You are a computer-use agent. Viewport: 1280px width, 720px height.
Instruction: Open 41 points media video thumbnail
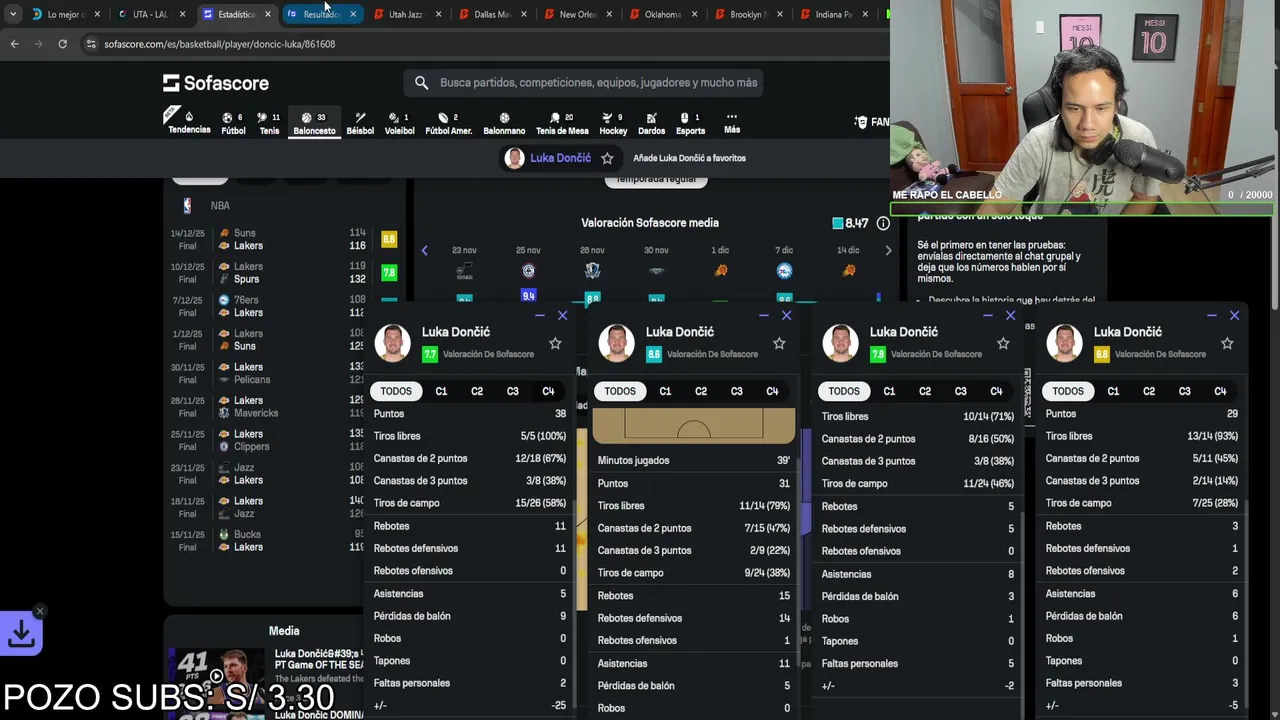216,675
